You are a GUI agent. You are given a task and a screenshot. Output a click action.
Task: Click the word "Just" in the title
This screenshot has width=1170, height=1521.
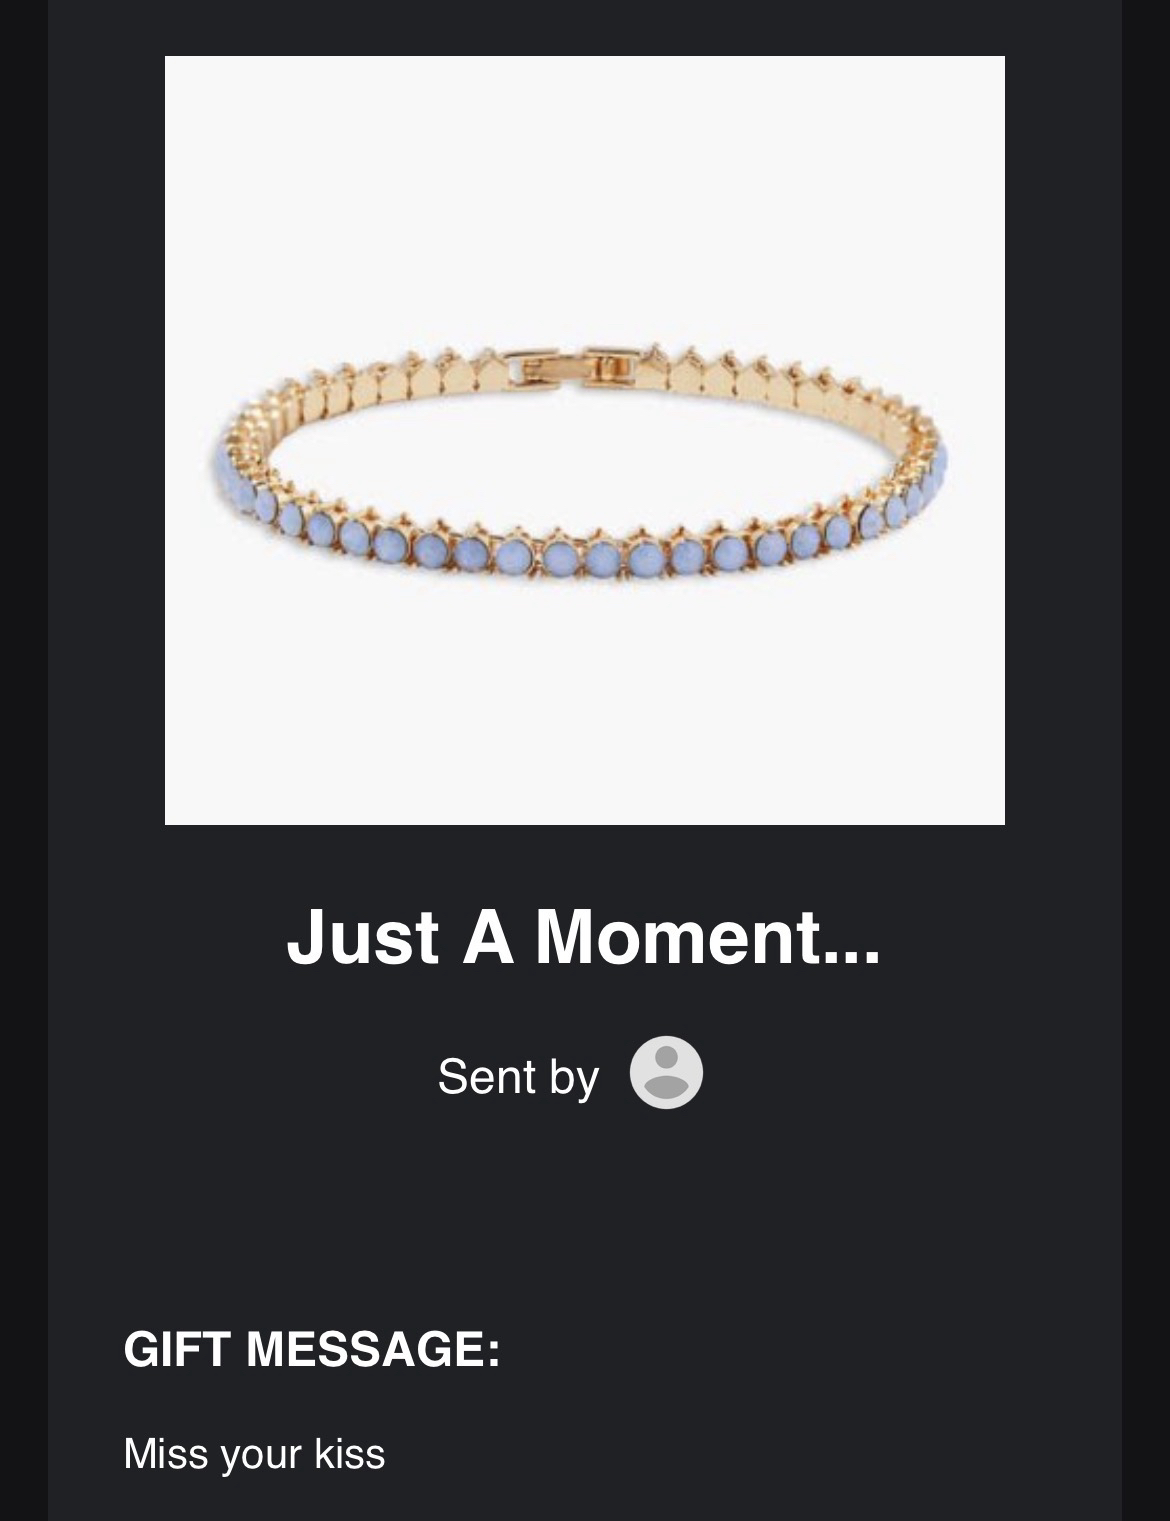[363, 937]
